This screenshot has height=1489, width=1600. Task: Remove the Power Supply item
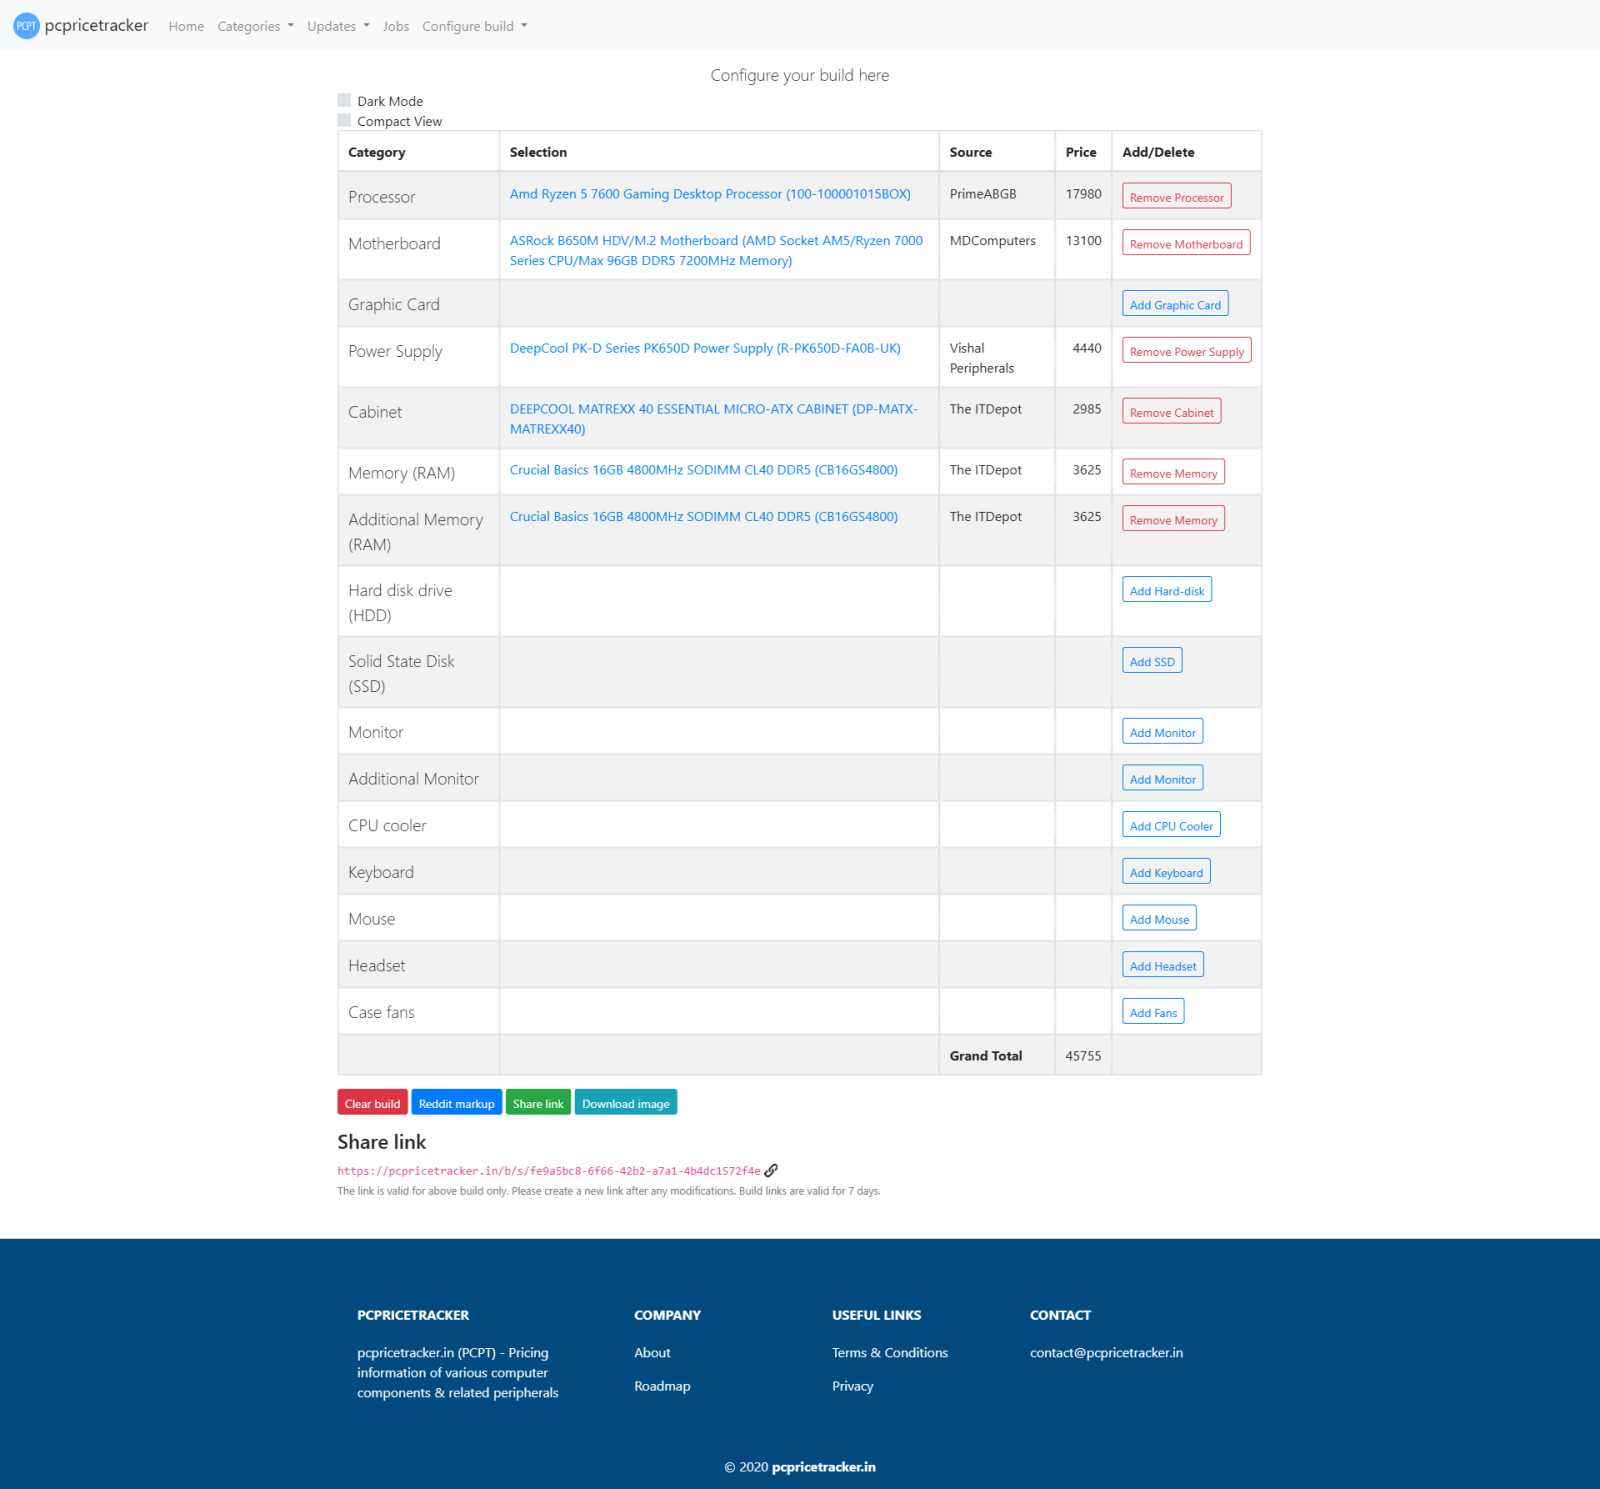tap(1187, 351)
